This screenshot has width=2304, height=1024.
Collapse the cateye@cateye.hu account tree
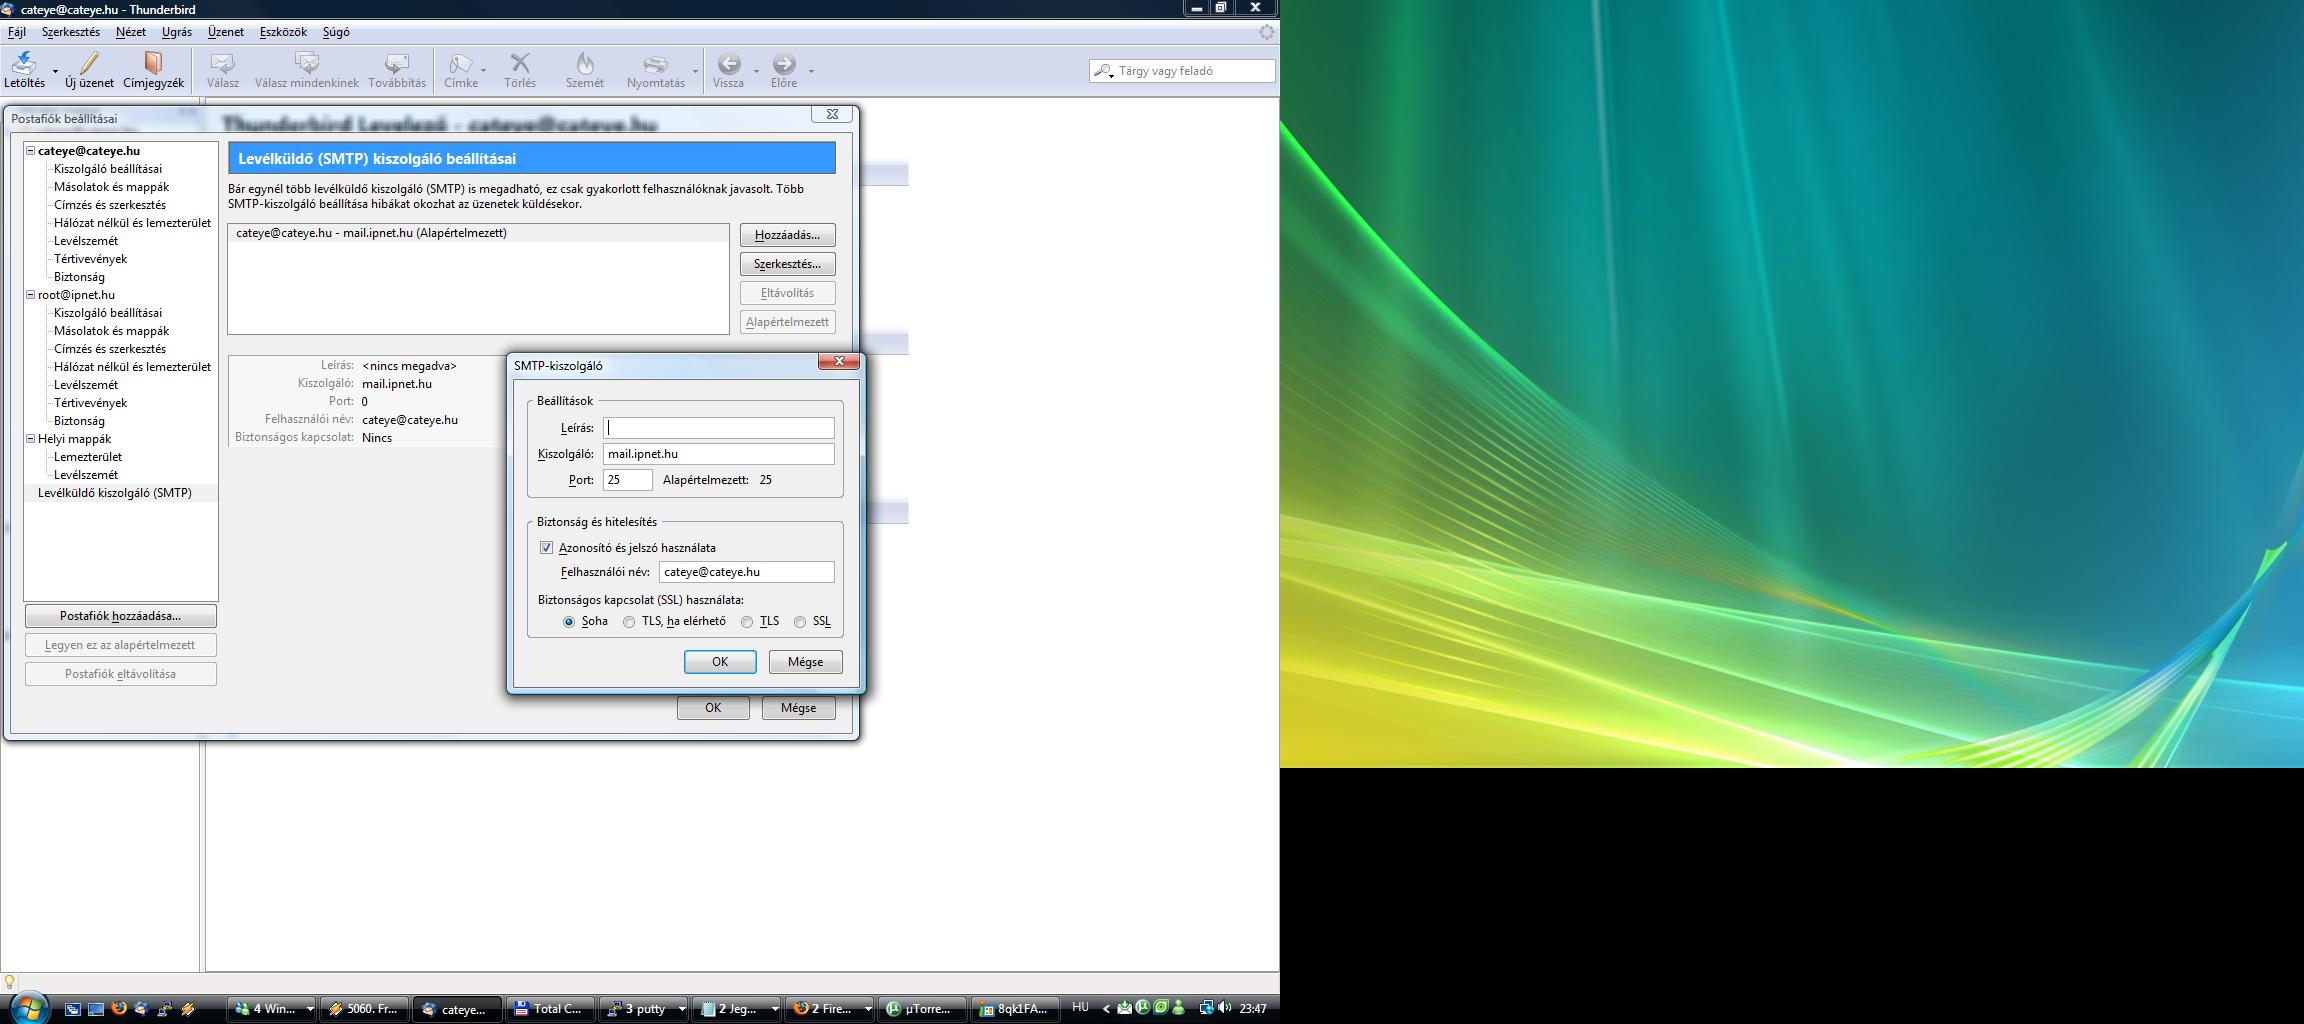click(31, 151)
